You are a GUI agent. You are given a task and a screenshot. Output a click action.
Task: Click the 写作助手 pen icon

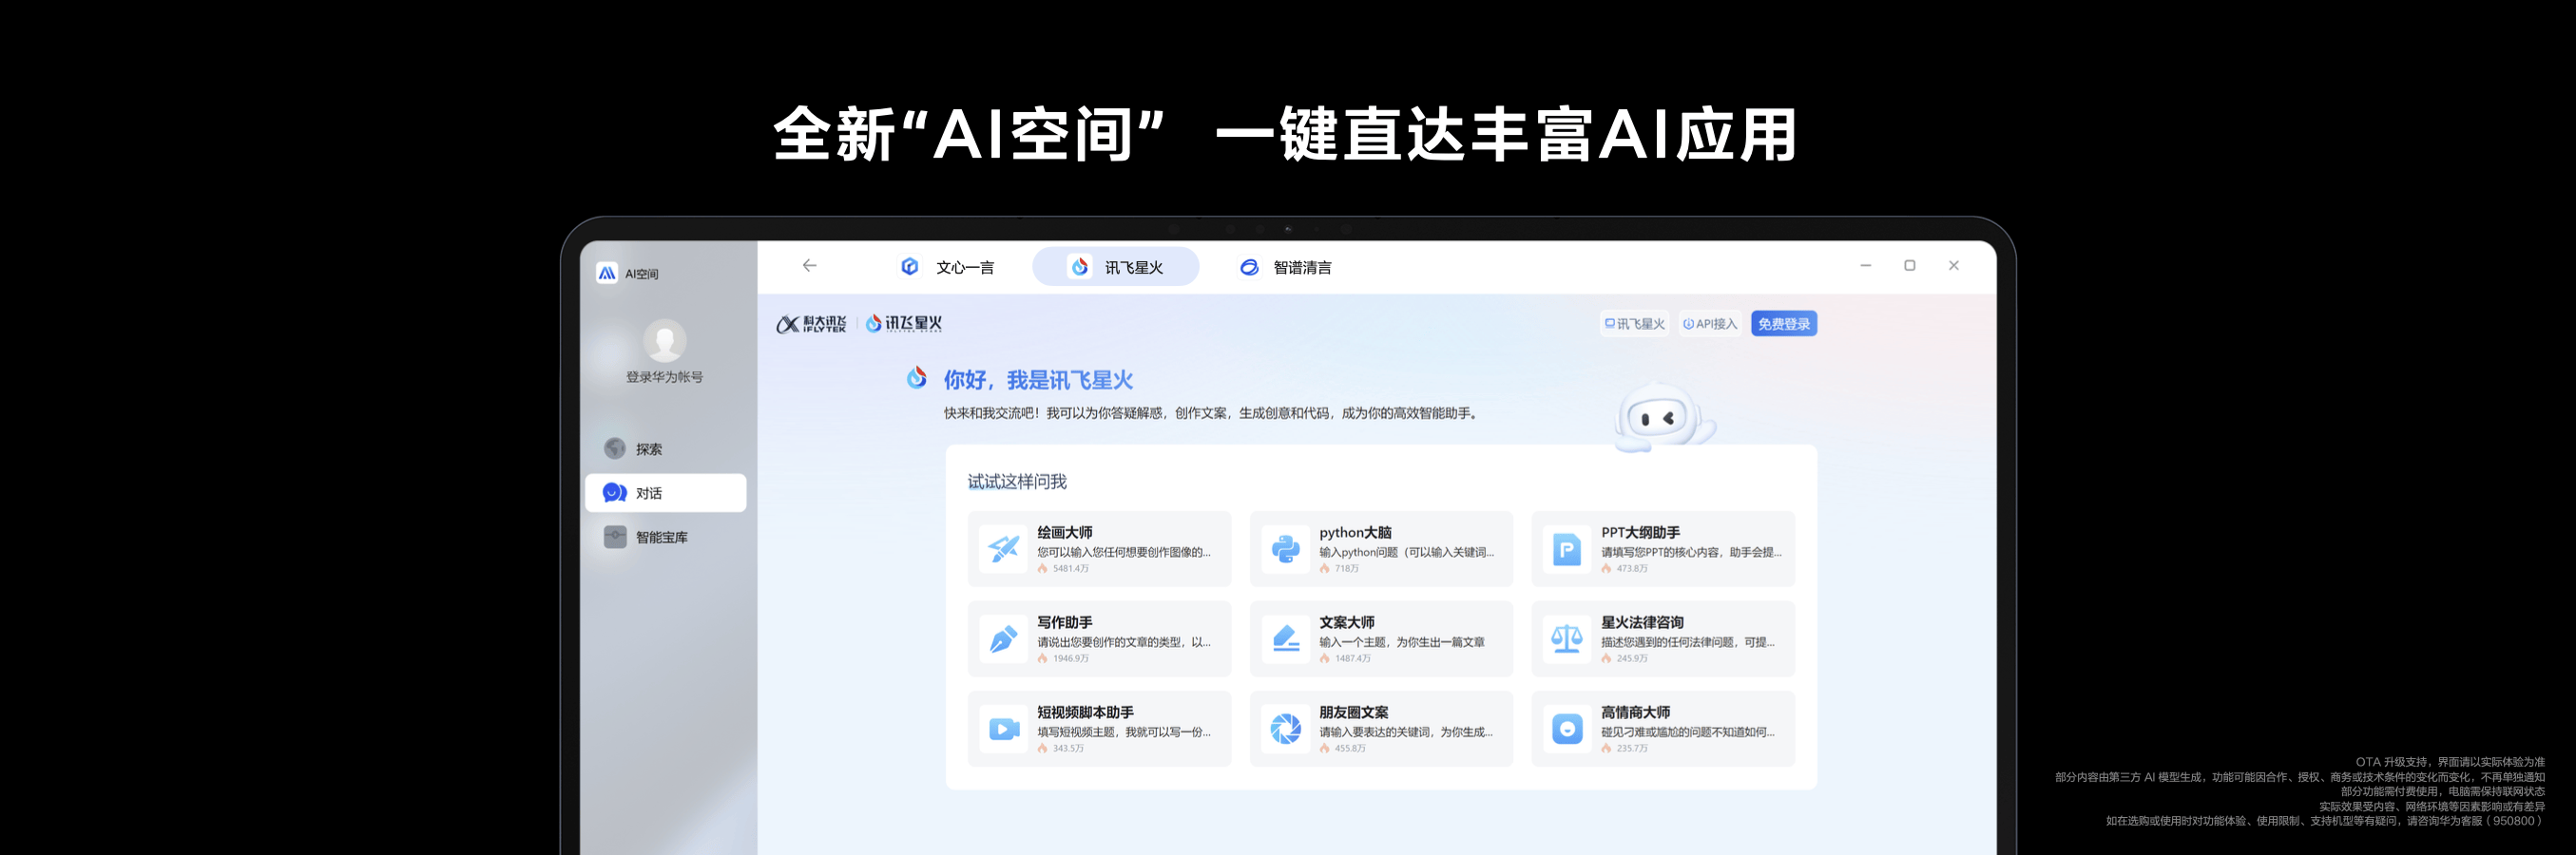click(1003, 639)
